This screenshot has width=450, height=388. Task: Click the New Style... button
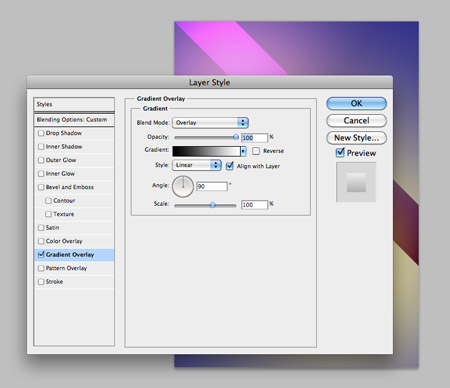pyautogui.click(x=356, y=138)
